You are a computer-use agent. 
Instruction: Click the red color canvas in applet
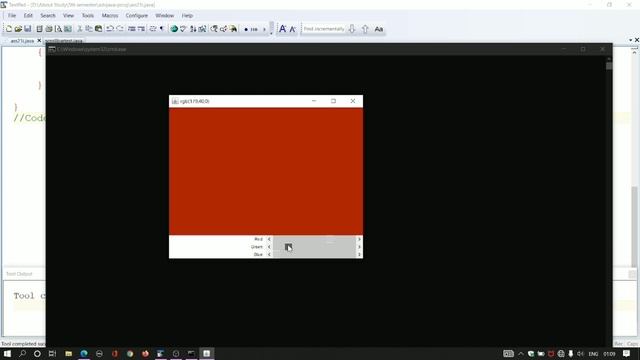[x=266, y=171]
